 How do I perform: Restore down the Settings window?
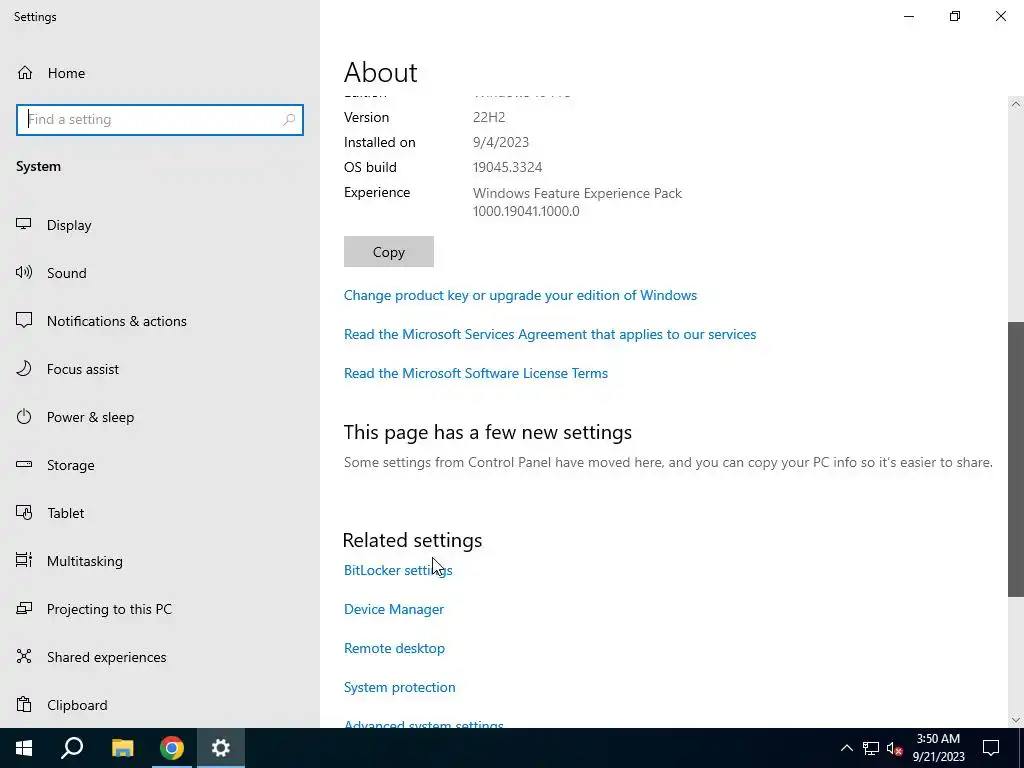pos(955,16)
